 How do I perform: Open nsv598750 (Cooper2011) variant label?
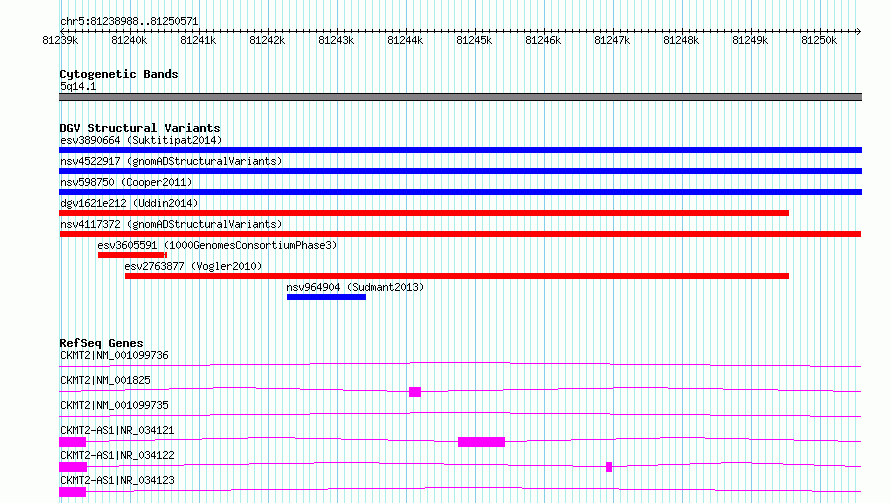[x=126, y=182]
